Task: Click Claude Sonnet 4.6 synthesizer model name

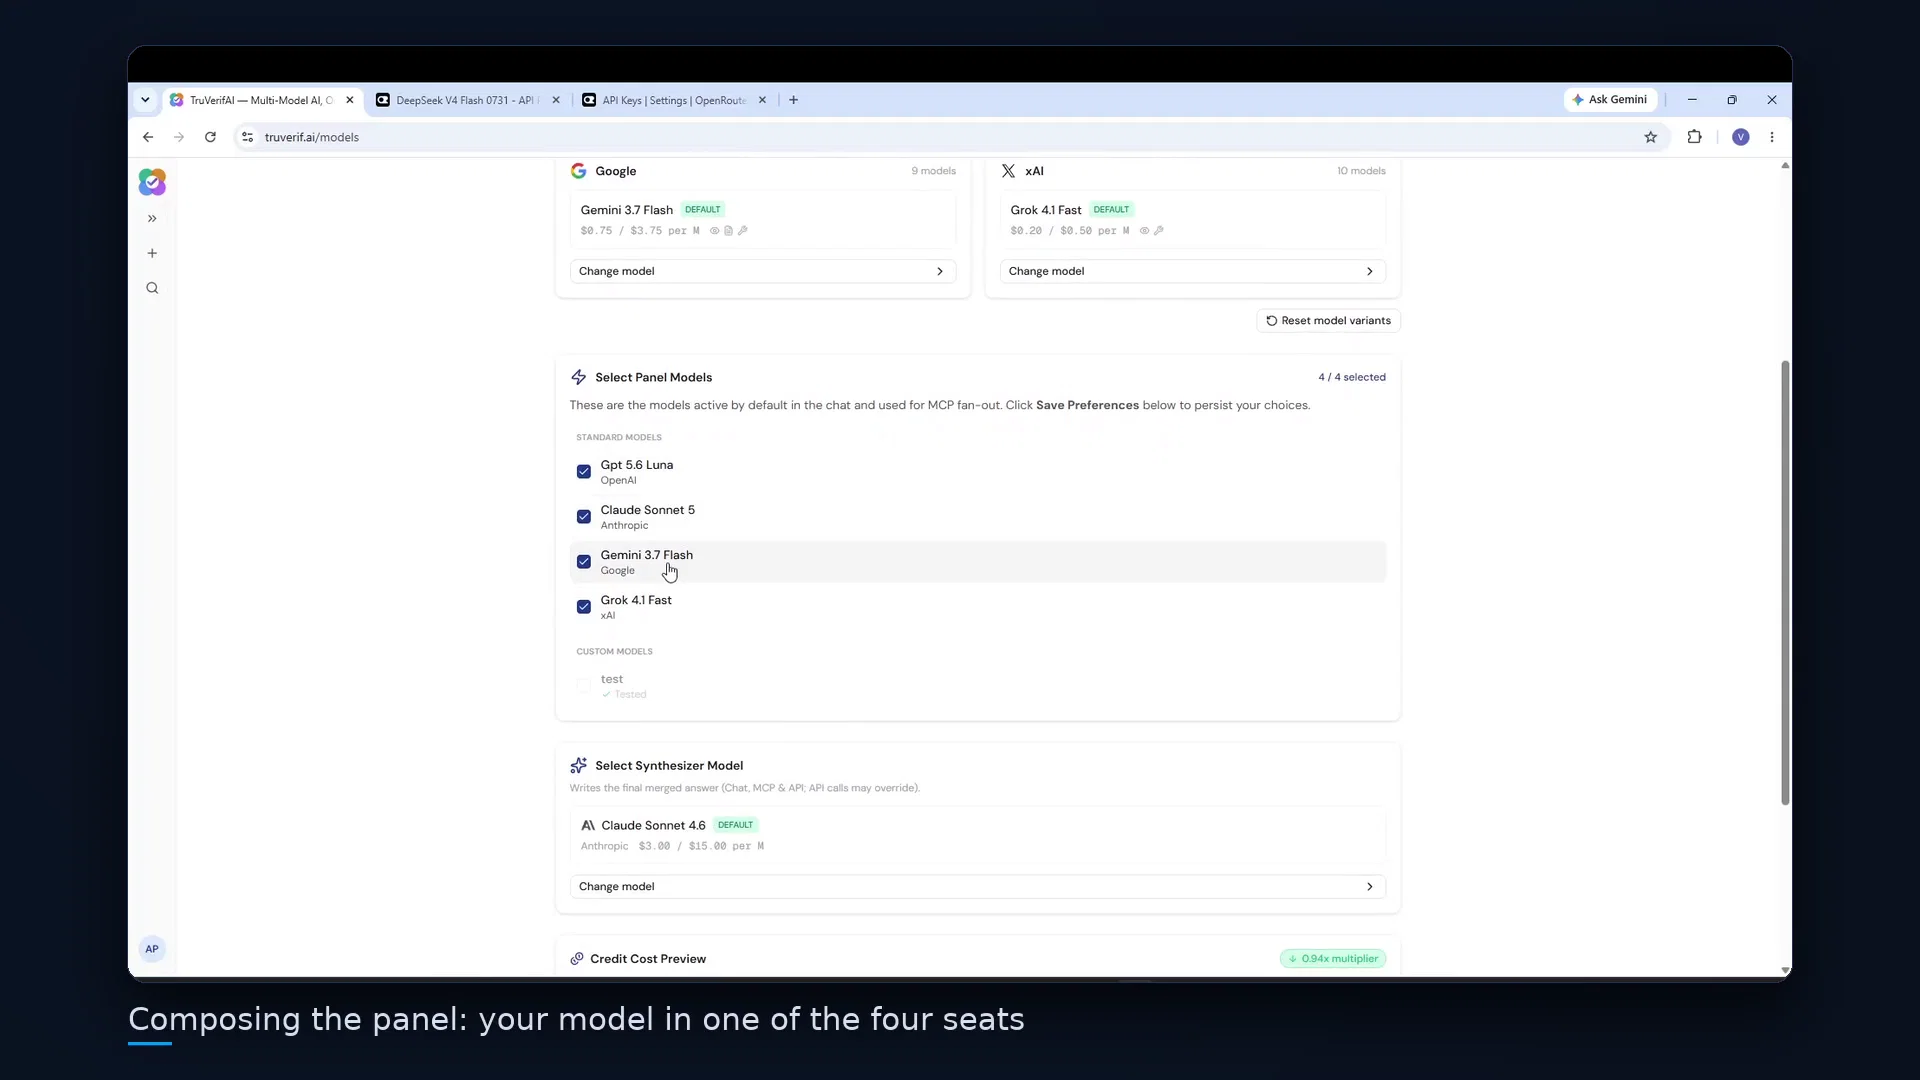Action: 653,826
